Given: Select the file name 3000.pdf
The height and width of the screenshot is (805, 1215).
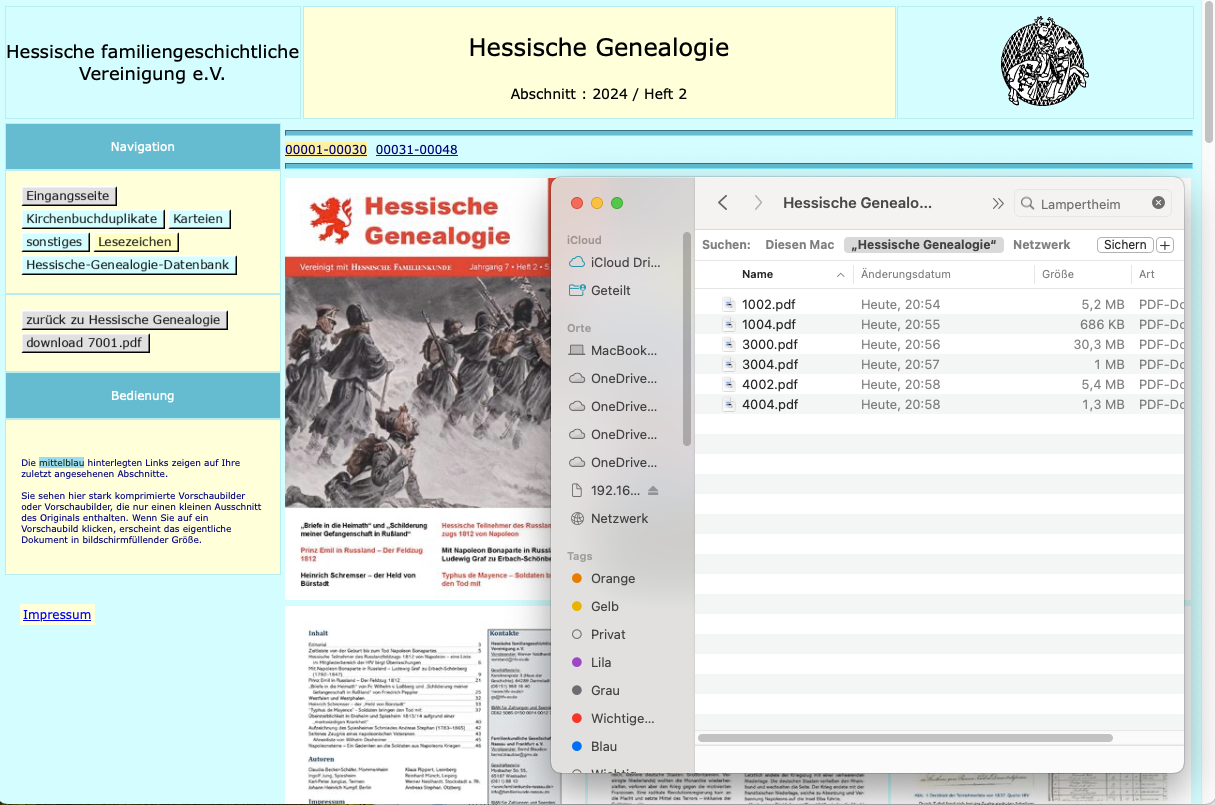Looking at the screenshot, I should (x=770, y=344).
